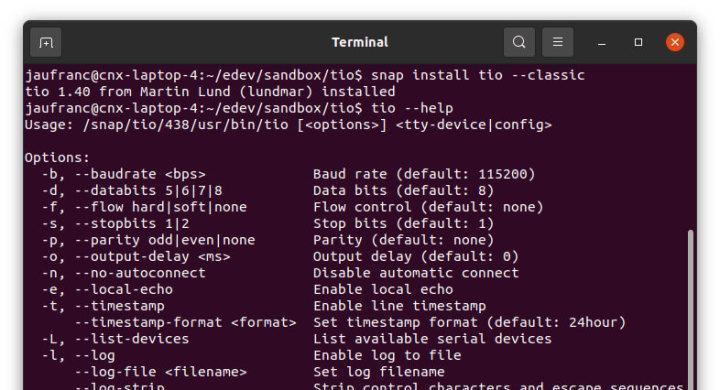Click the Usage line showing /snap/tio path
The height and width of the screenshot is (390, 720).
tap(288, 124)
